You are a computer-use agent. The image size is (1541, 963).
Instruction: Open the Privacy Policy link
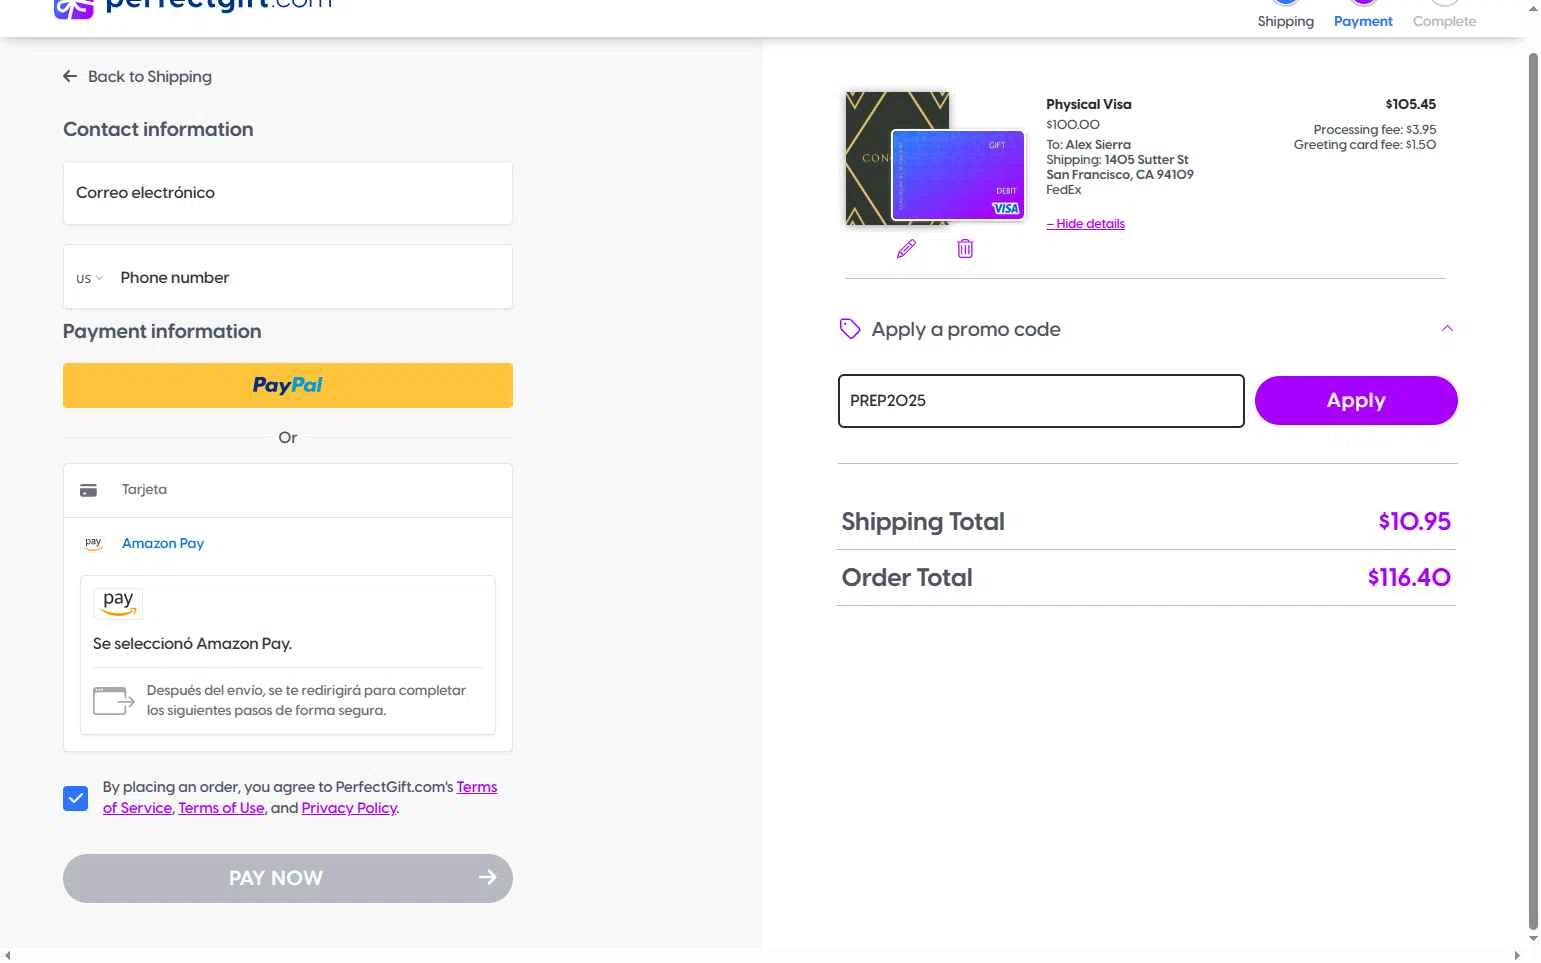pyautogui.click(x=349, y=808)
